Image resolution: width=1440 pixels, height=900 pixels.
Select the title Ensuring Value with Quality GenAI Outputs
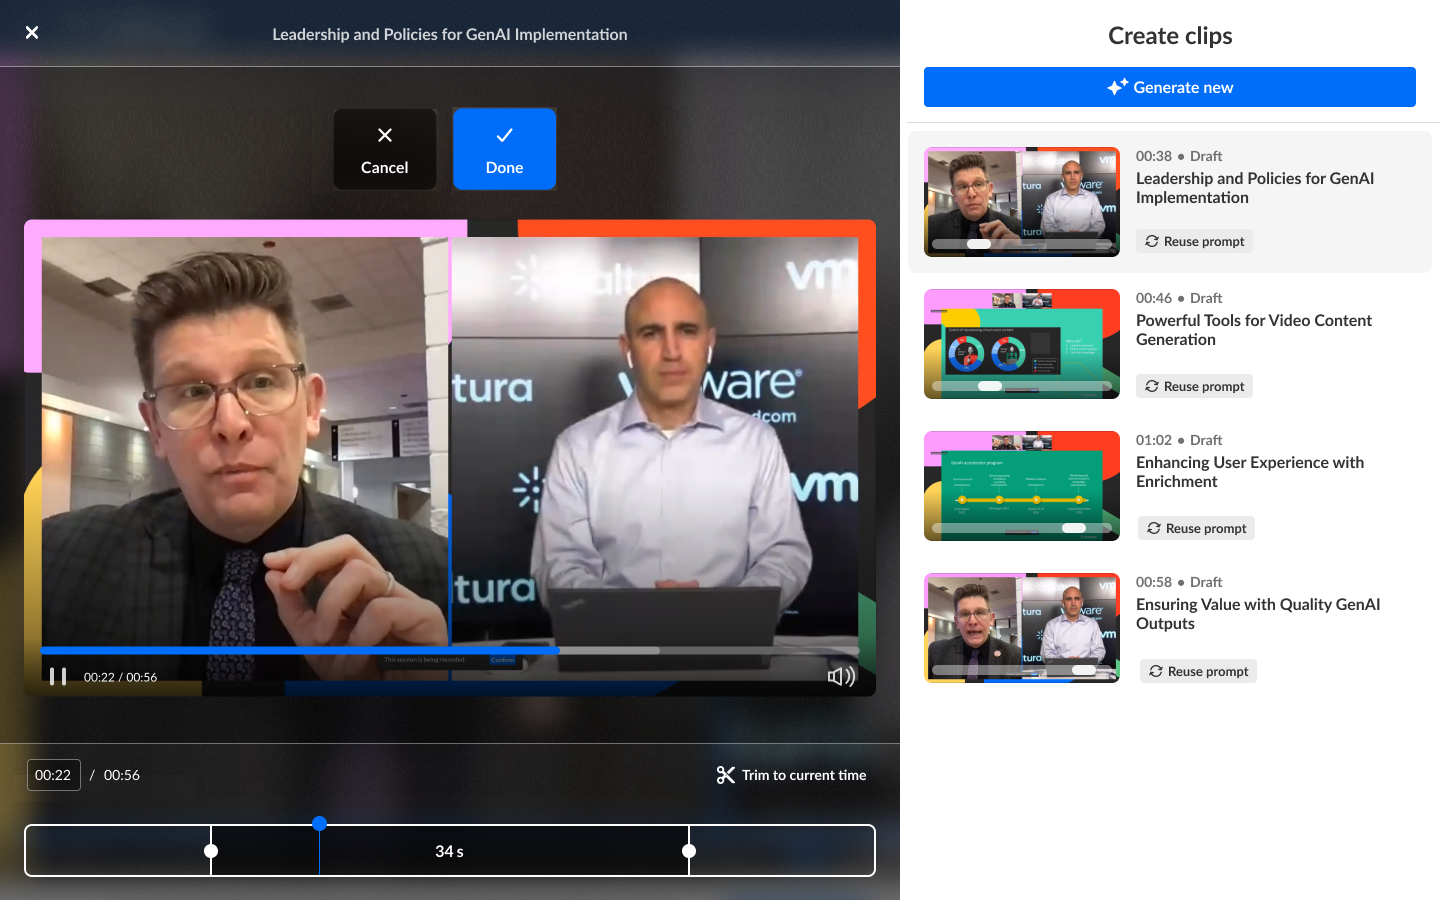(1258, 614)
